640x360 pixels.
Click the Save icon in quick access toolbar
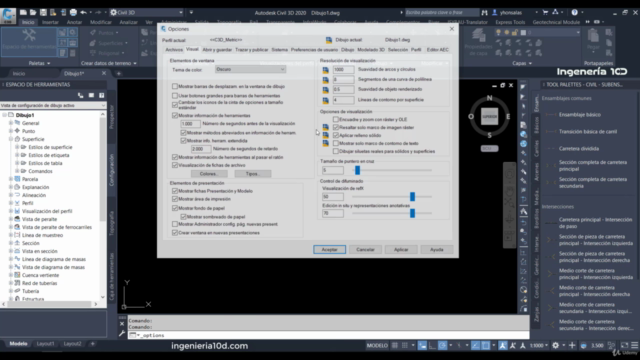tap(43, 13)
